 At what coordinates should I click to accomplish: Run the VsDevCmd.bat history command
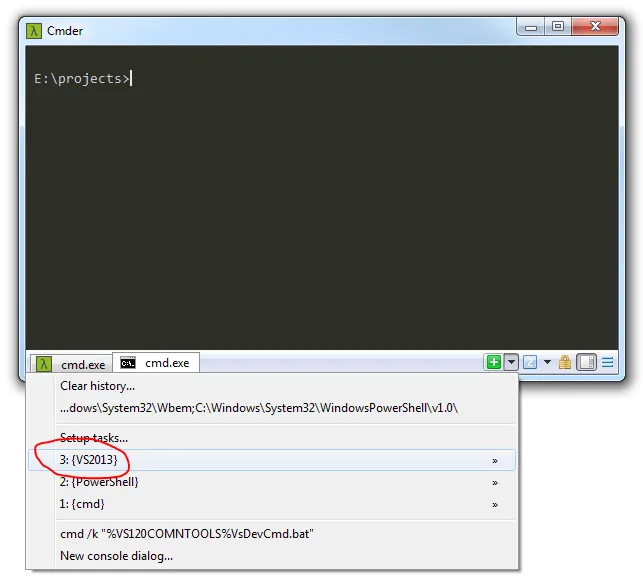coord(186,534)
